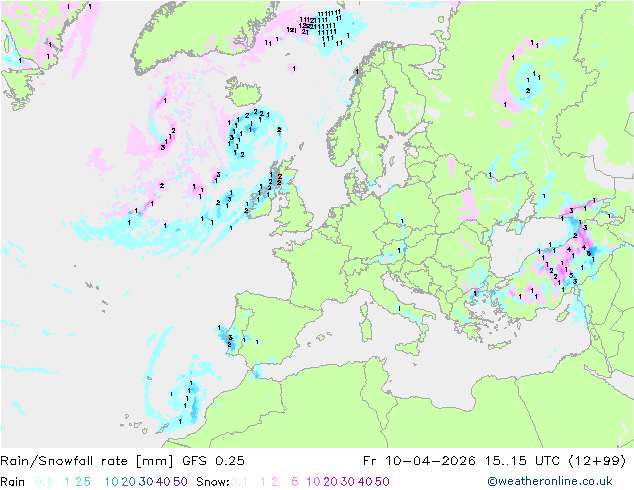Click the "Snow:" legend label
The height and width of the screenshot is (490, 634).
(213, 482)
